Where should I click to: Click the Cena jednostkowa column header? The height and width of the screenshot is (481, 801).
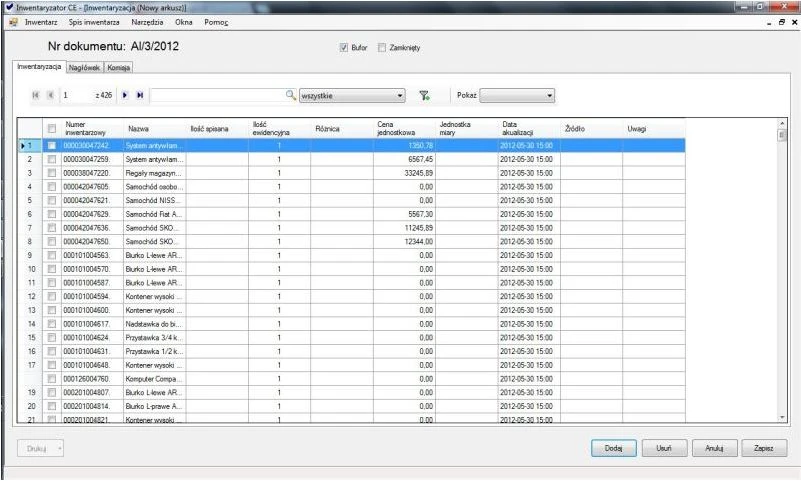[x=404, y=128]
